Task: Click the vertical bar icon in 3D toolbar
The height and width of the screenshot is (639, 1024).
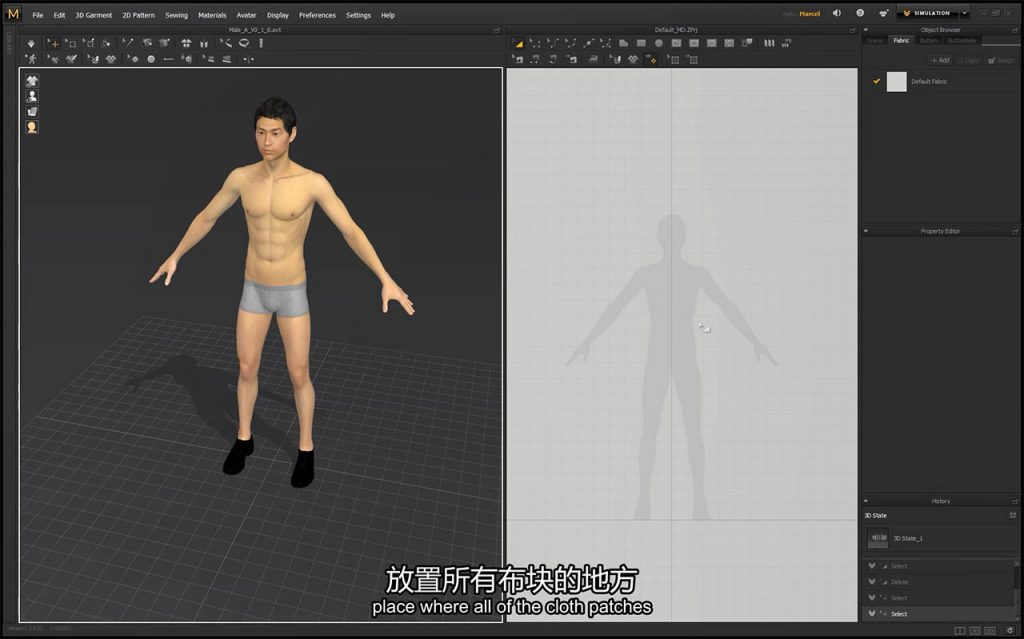Action: coord(261,43)
